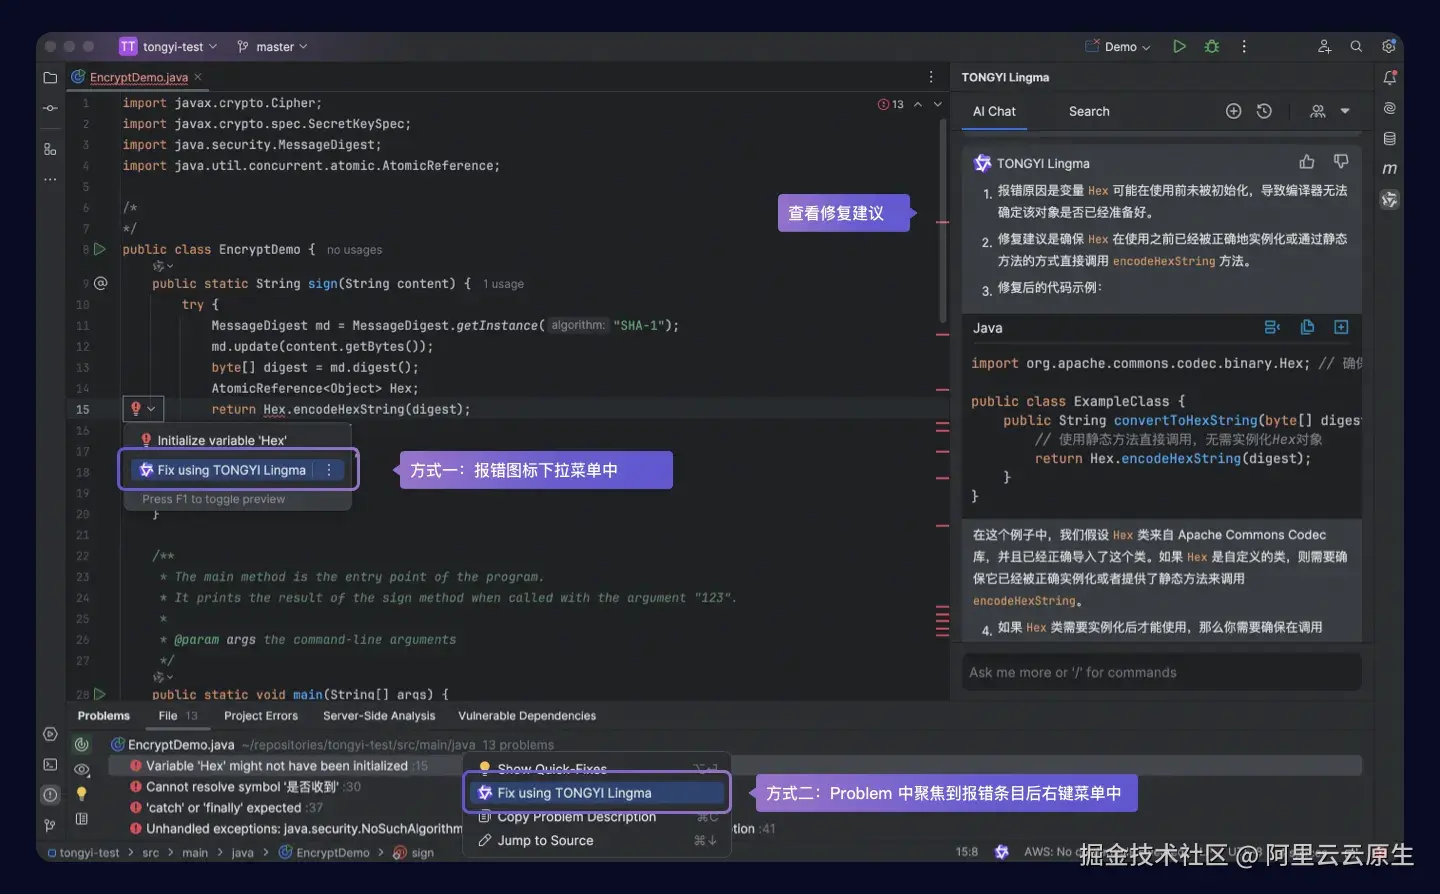Open more run actions from the toolbar's three-dot icon

pos(1244,46)
